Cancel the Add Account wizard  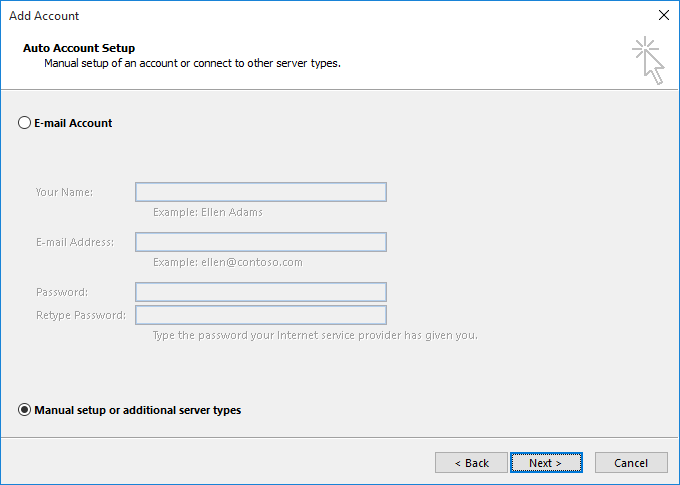631,463
